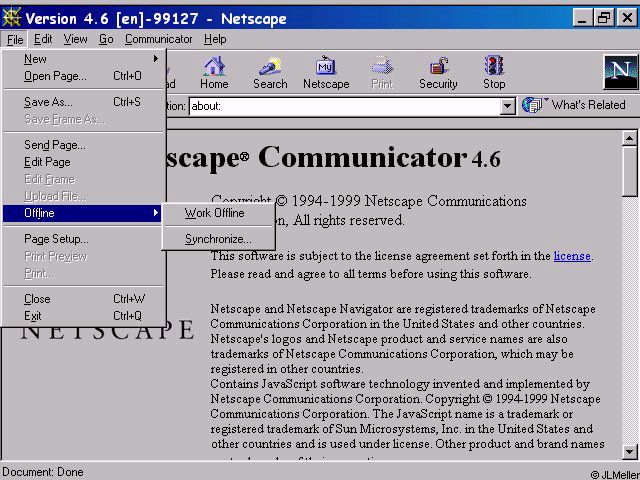Viewport: 640px width, 480px height.
Task: Open the Help menu
Action: pyautogui.click(x=215, y=39)
